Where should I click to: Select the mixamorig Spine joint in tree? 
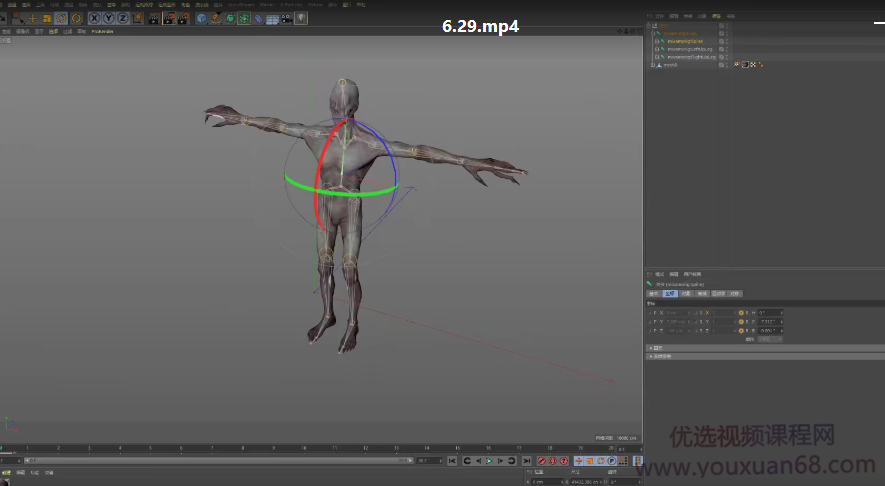click(x=686, y=41)
